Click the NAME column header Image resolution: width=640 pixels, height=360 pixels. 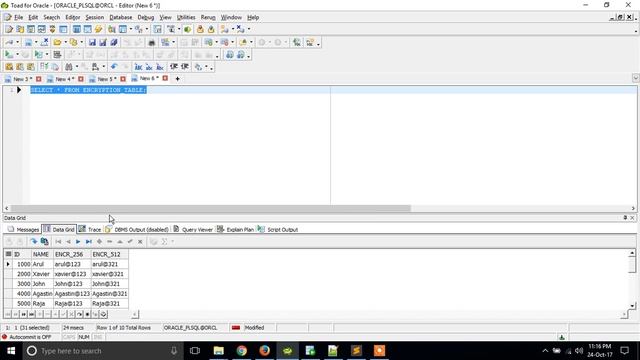42,254
